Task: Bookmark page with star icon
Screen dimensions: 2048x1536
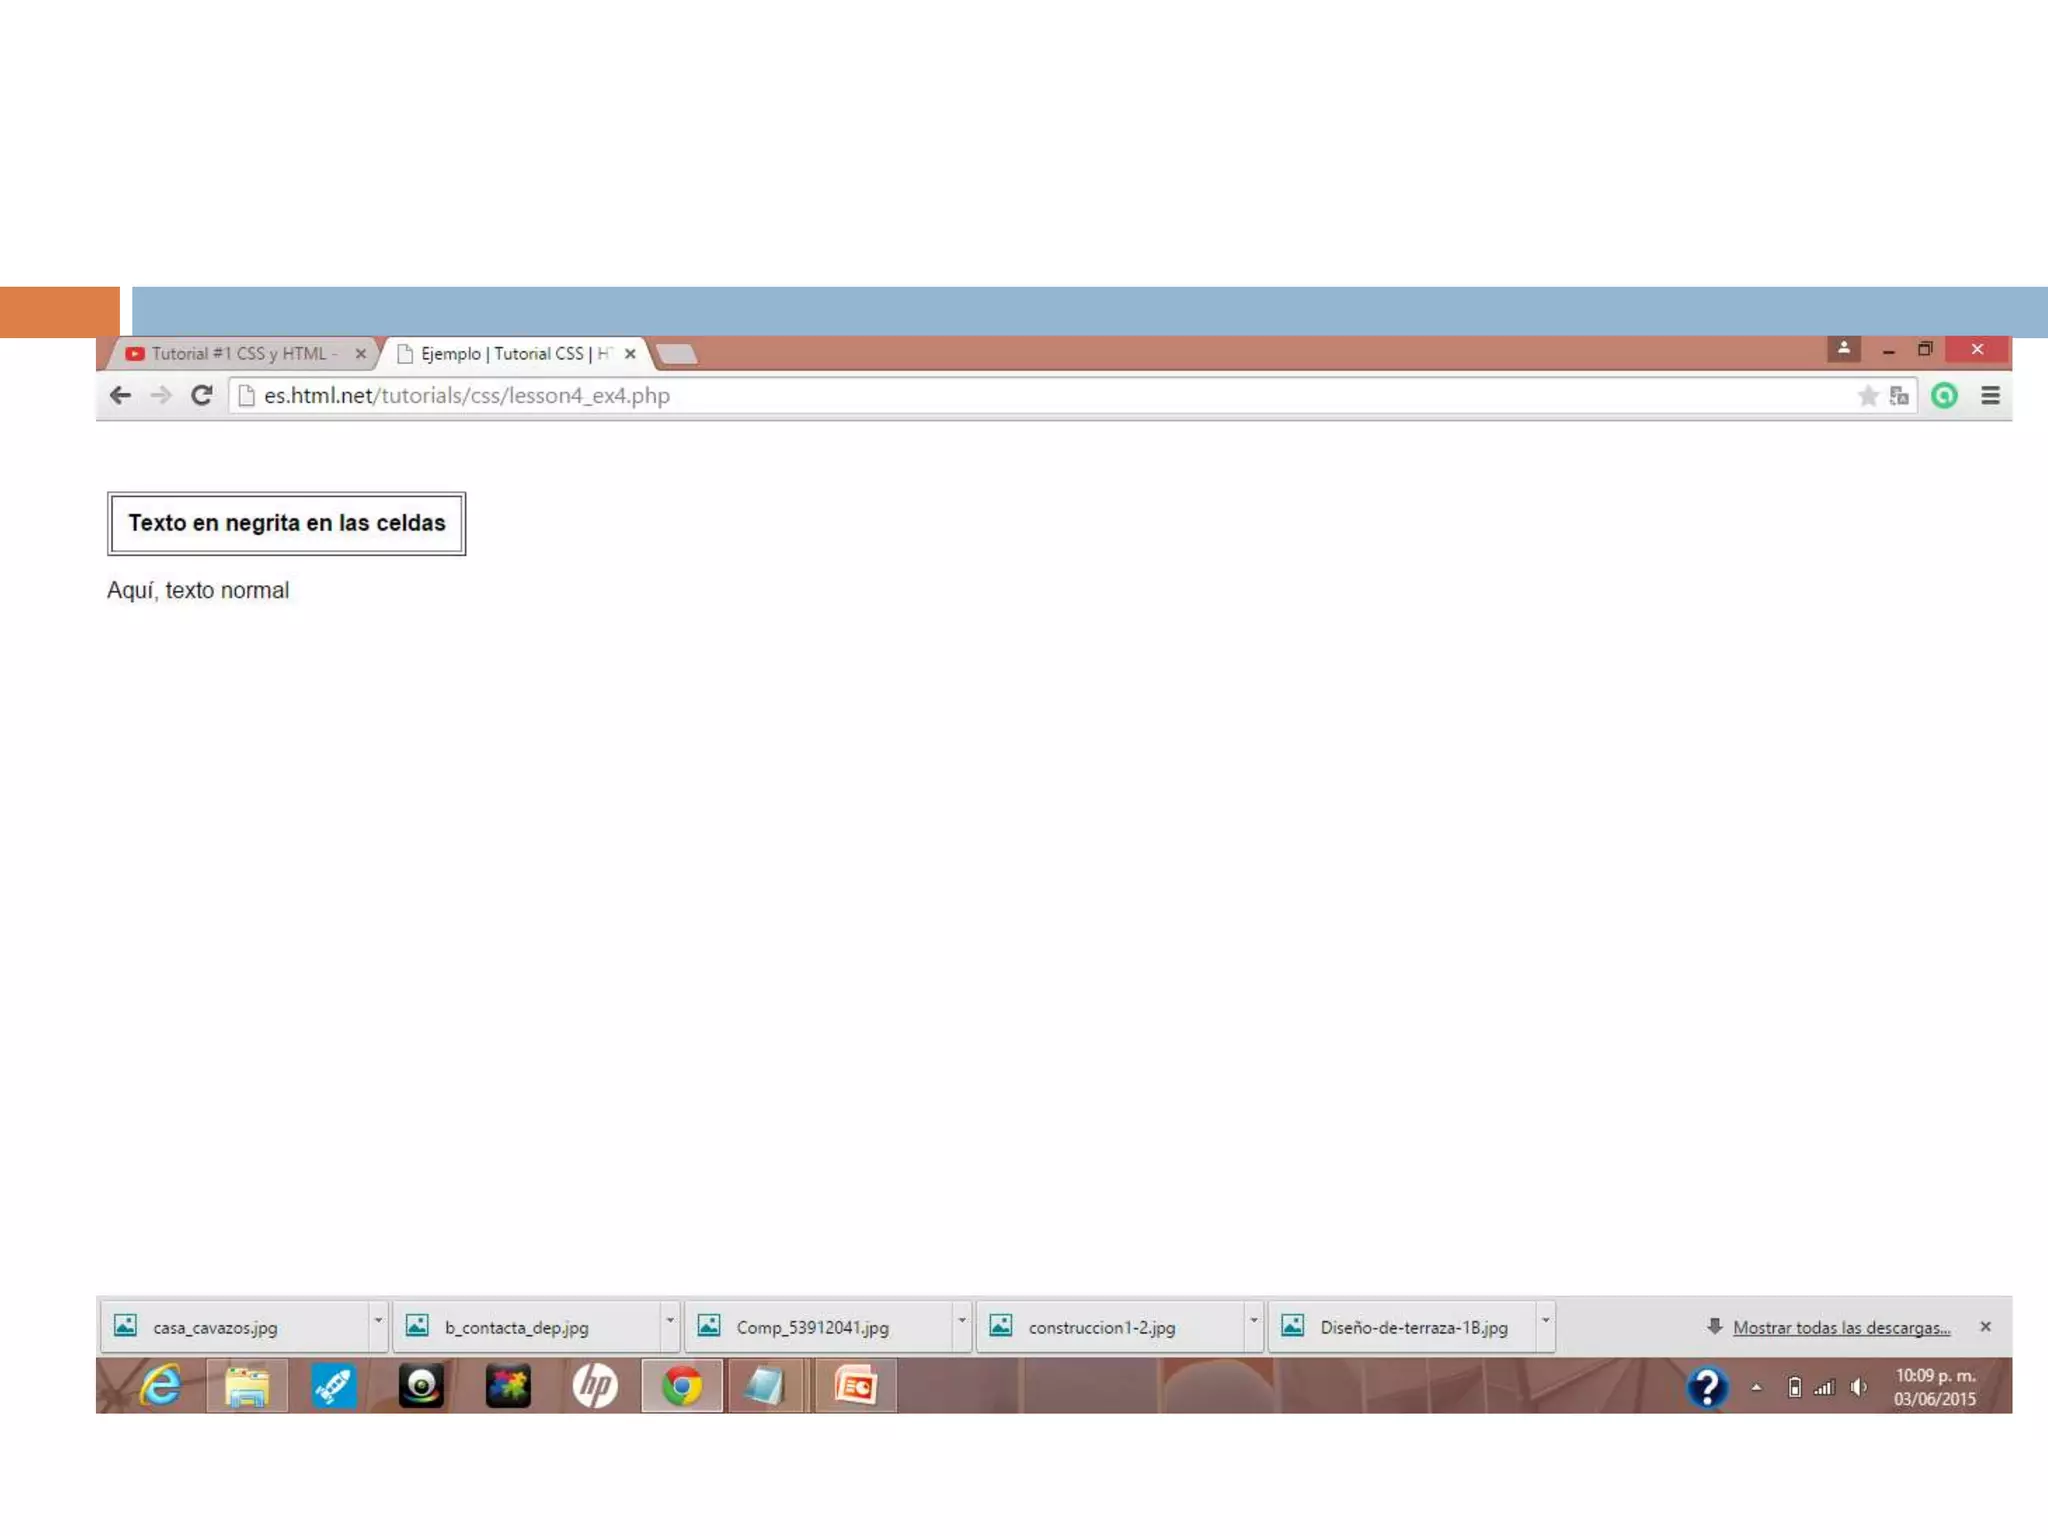Action: [x=1867, y=396]
